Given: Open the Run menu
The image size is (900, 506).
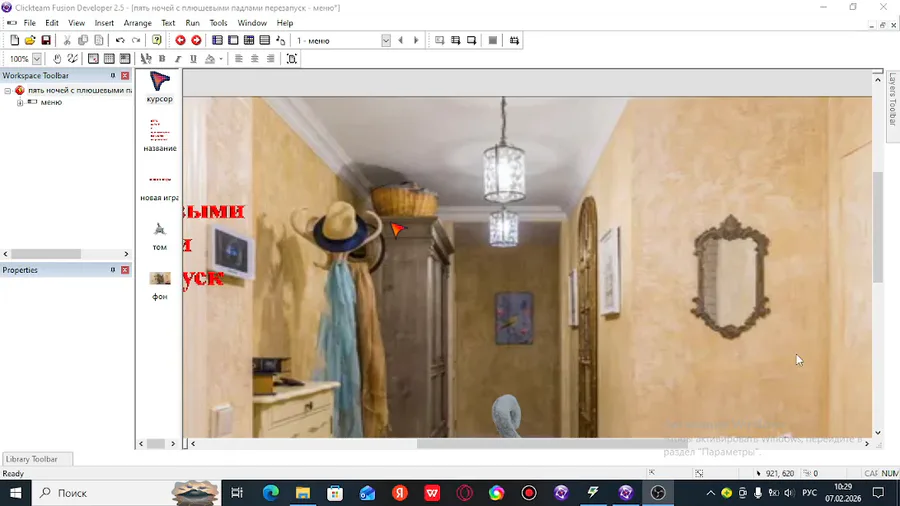Looking at the screenshot, I should tap(192, 23).
